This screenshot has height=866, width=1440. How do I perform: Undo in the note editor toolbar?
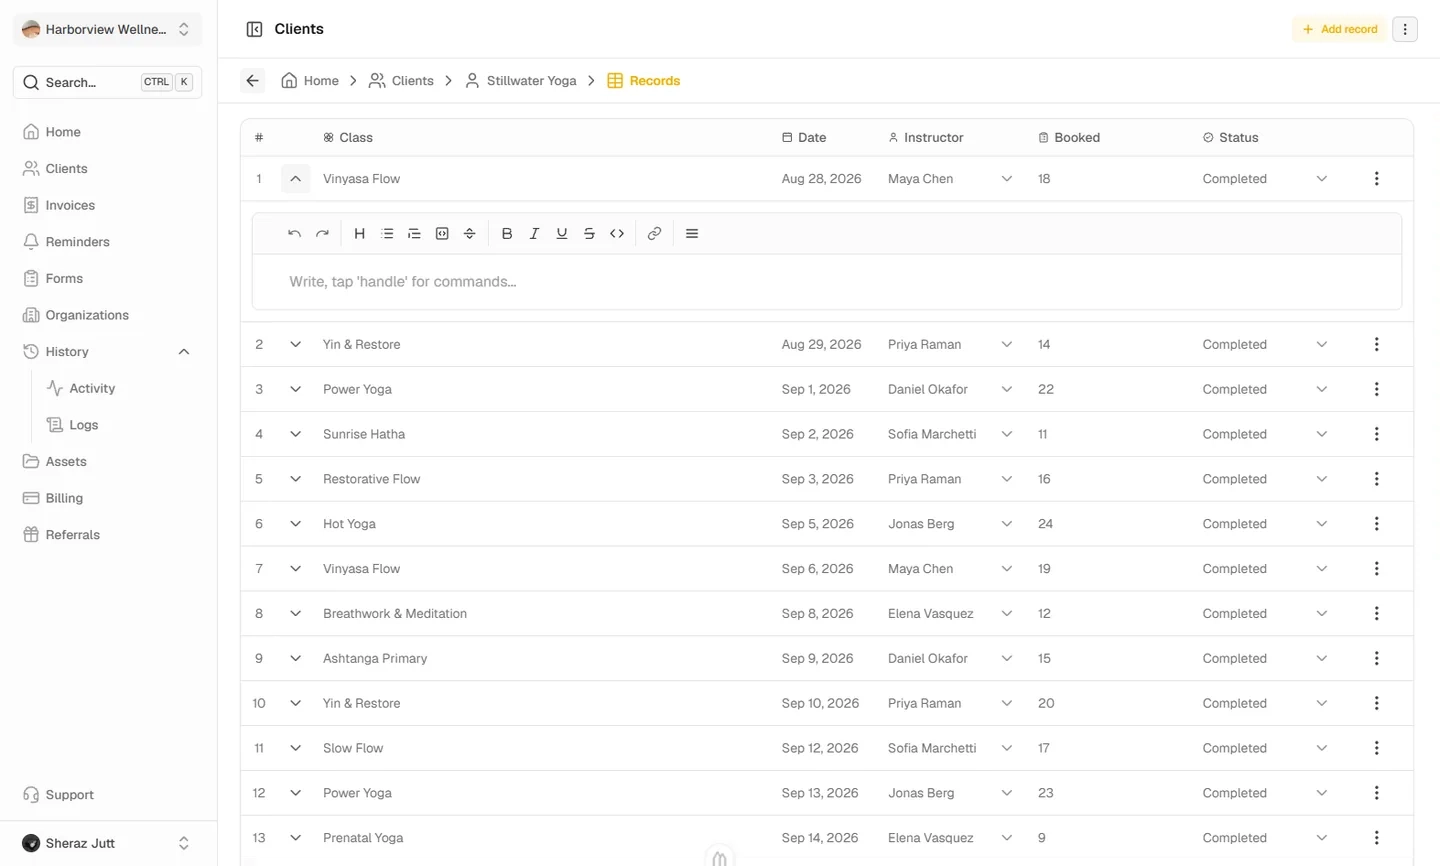(x=294, y=234)
